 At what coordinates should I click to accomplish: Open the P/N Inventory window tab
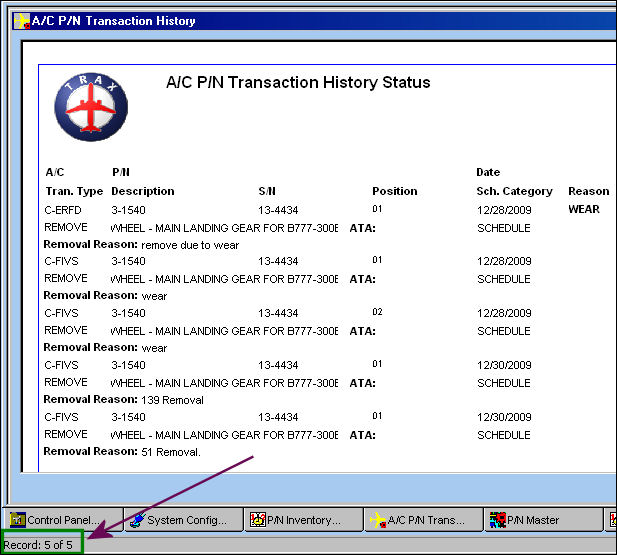(304, 520)
